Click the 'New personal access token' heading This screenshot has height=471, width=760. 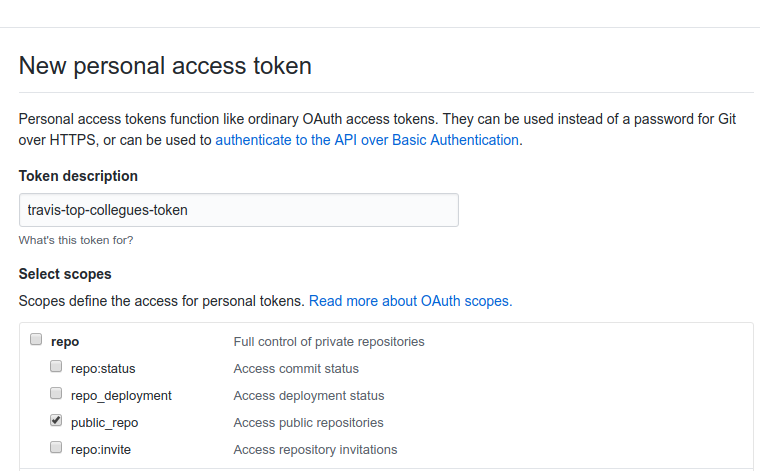pyautogui.click(x=165, y=66)
